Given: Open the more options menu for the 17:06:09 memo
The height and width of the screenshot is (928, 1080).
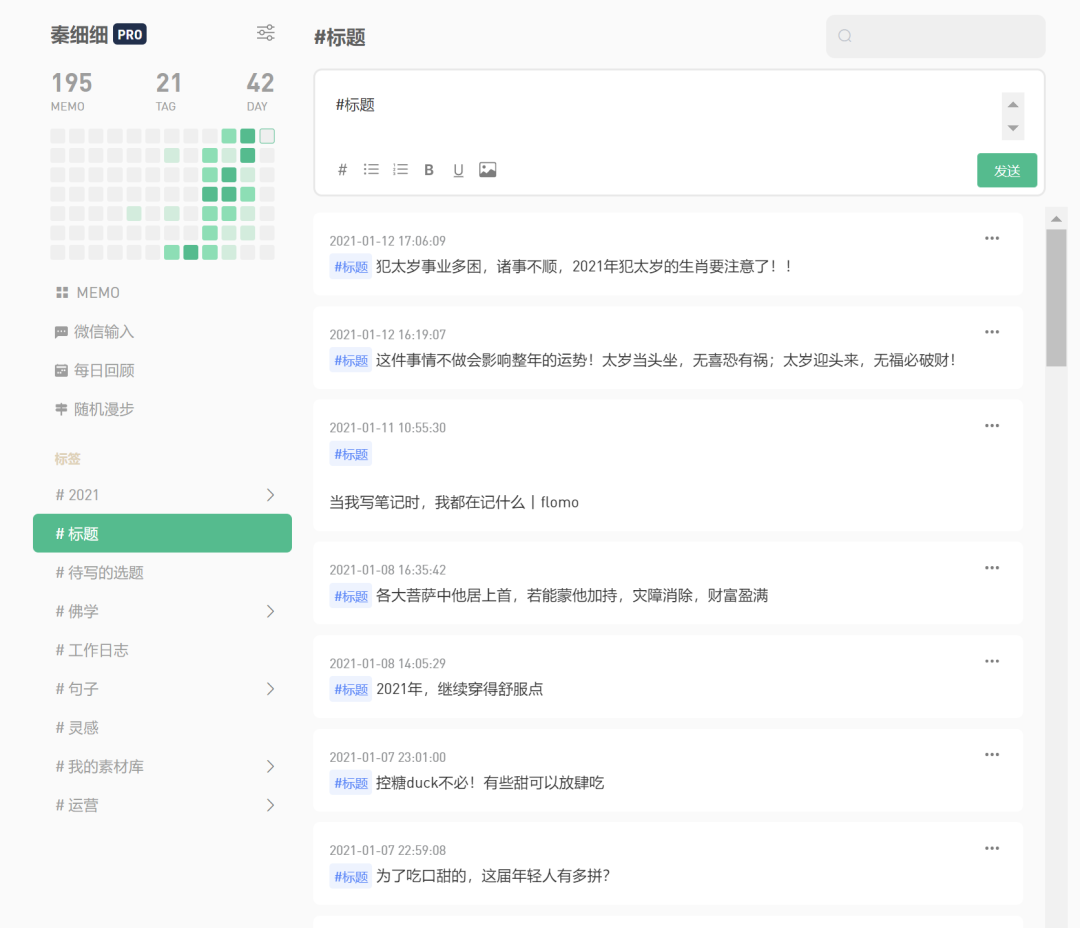Looking at the screenshot, I should 992,238.
